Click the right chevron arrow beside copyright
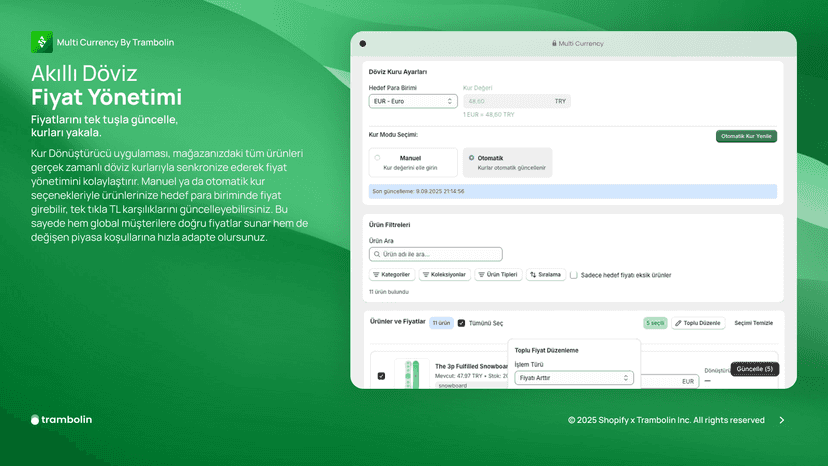The image size is (828, 466). click(782, 420)
